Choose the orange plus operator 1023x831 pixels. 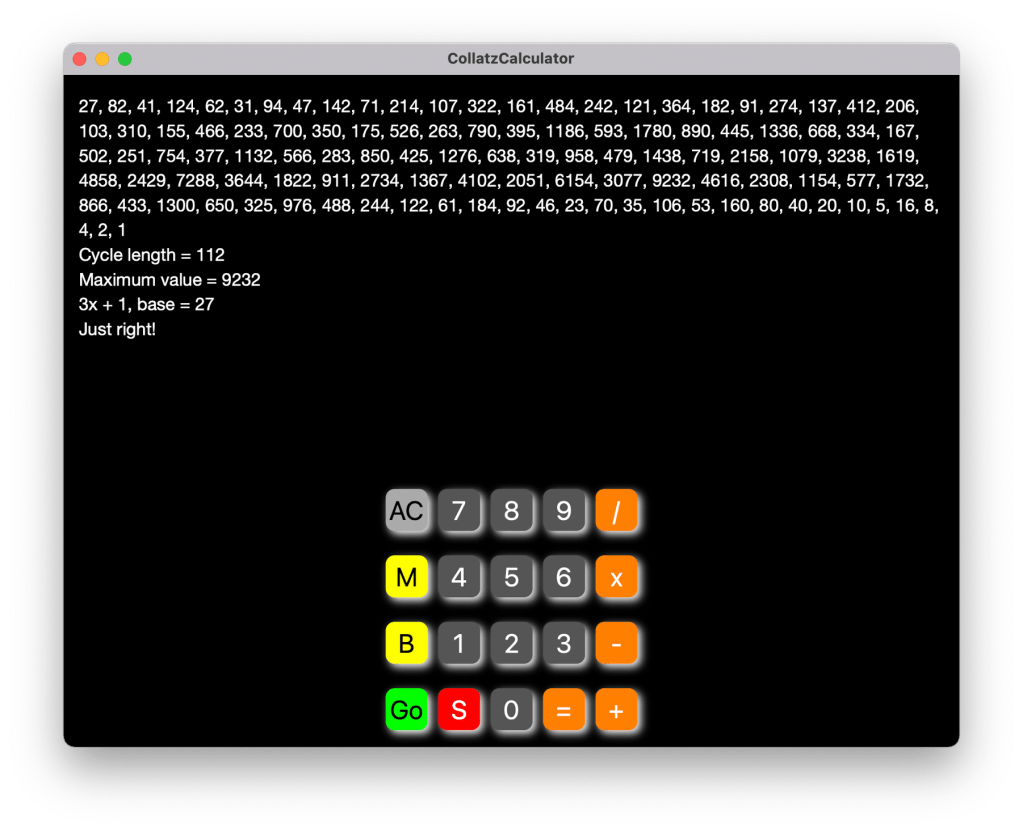[617, 710]
